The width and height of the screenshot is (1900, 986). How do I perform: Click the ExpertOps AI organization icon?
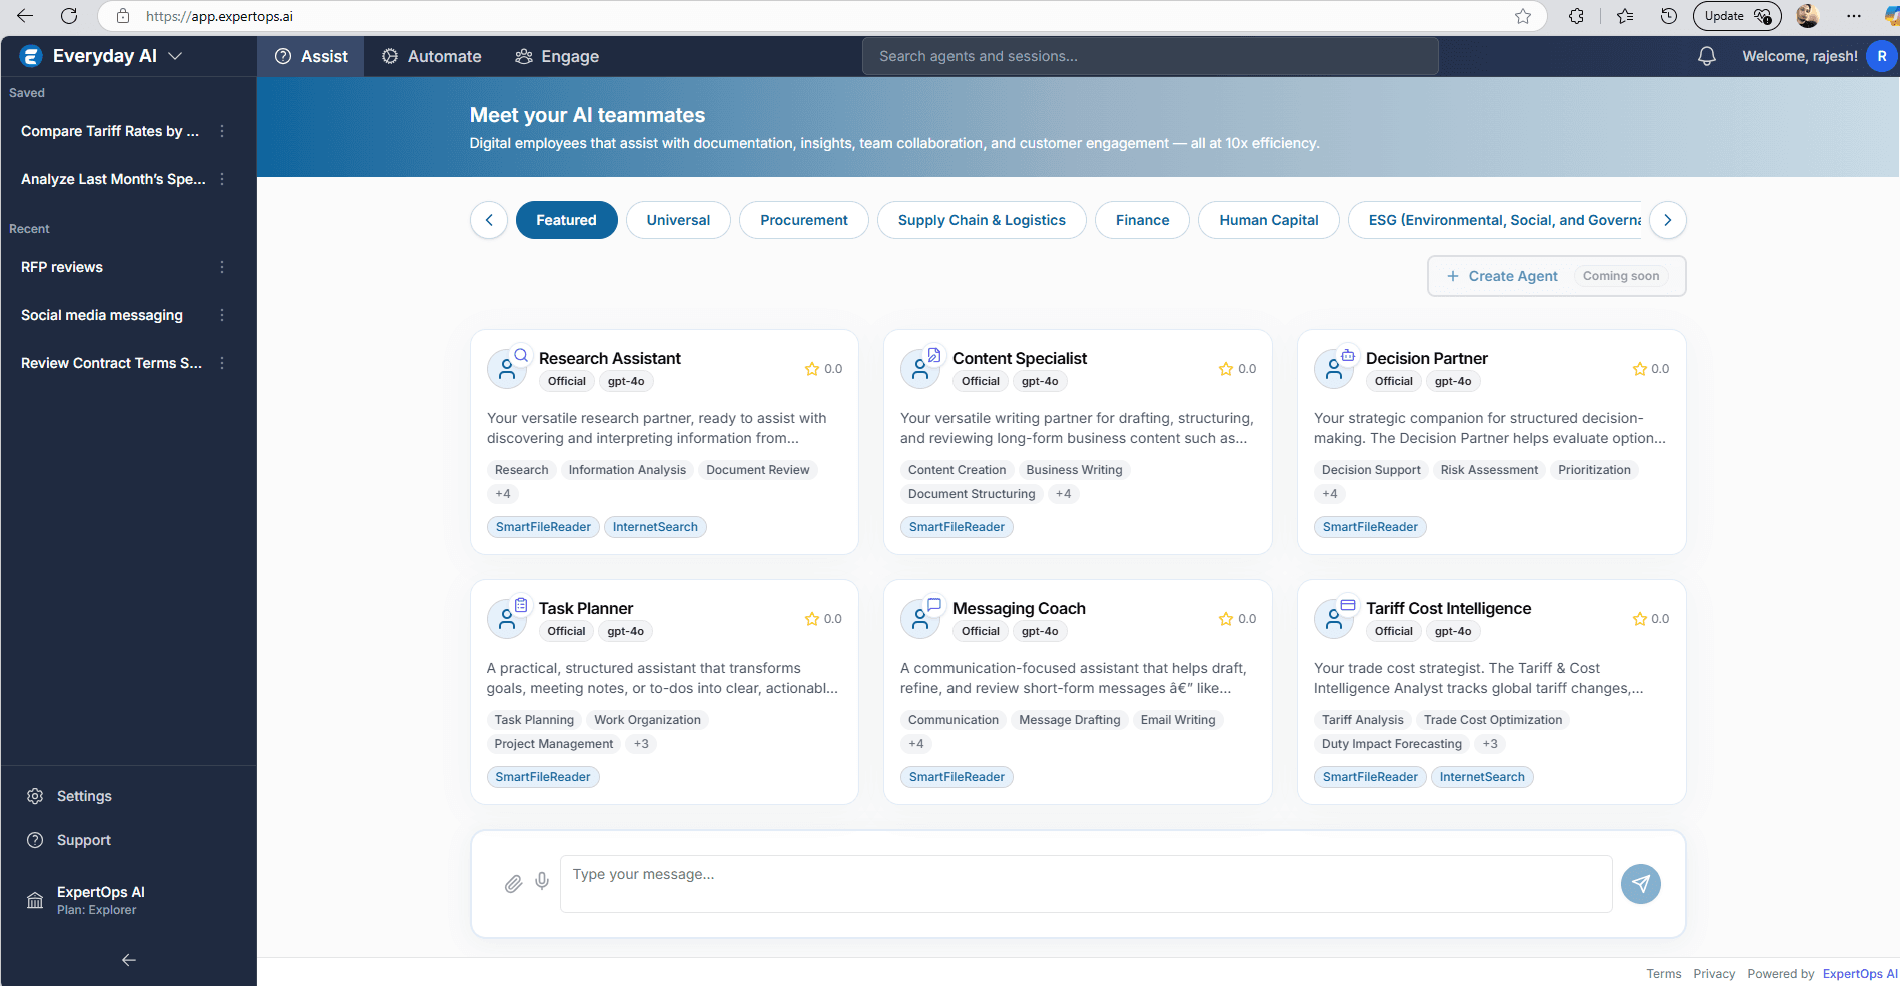pos(35,900)
